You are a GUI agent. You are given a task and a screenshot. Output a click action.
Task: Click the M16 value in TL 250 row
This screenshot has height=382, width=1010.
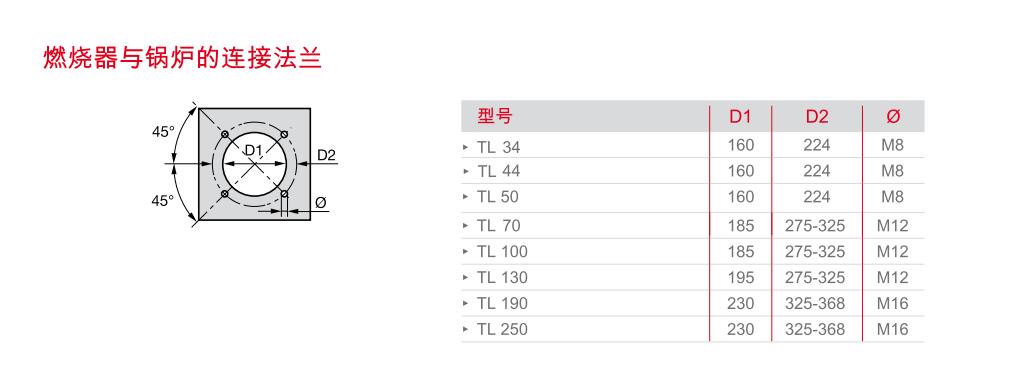(x=893, y=329)
